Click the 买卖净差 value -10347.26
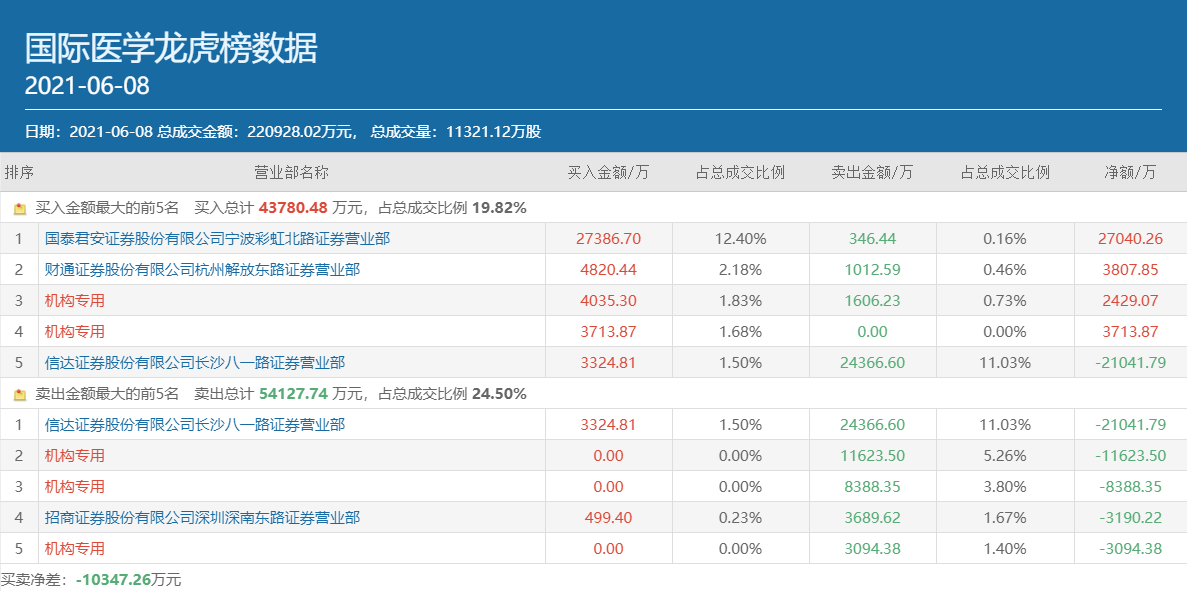 [112, 580]
